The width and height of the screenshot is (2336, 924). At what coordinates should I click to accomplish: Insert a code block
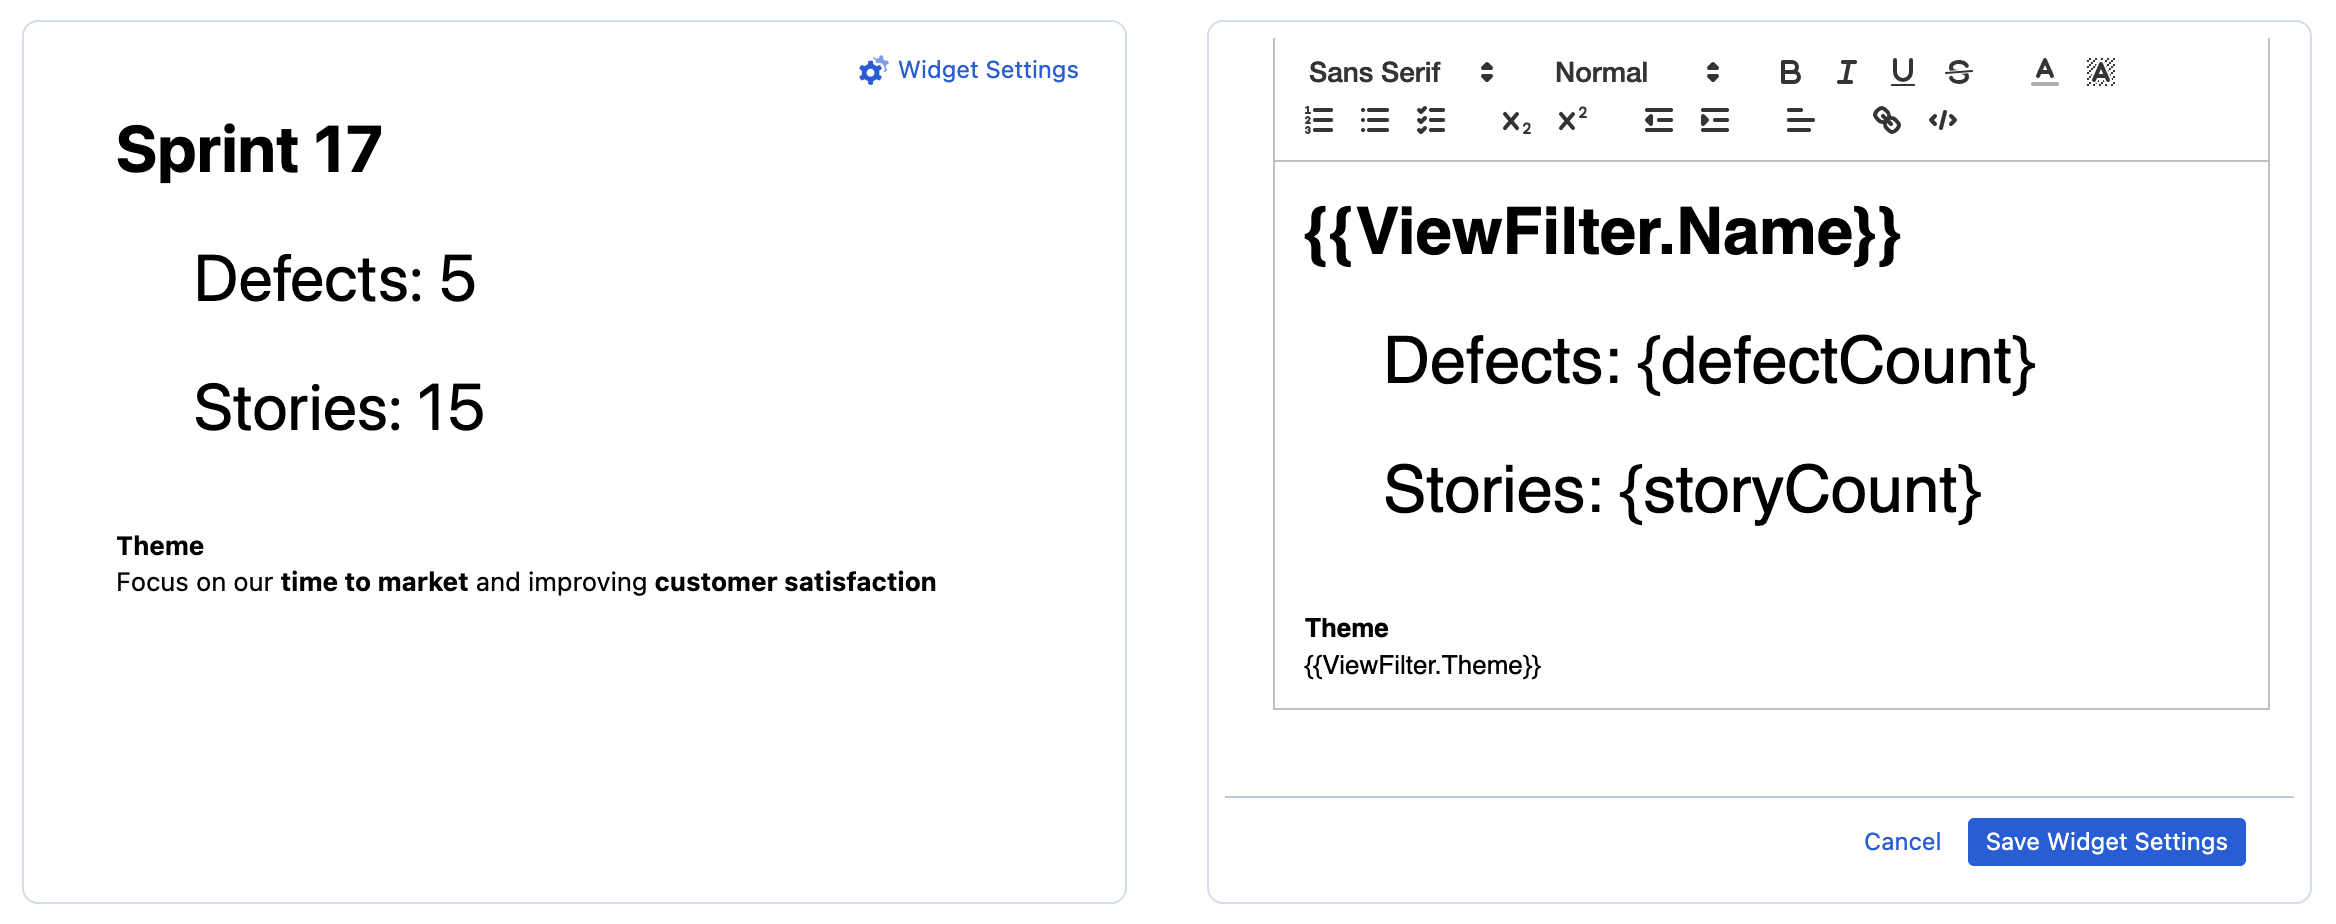coord(1942,121)
